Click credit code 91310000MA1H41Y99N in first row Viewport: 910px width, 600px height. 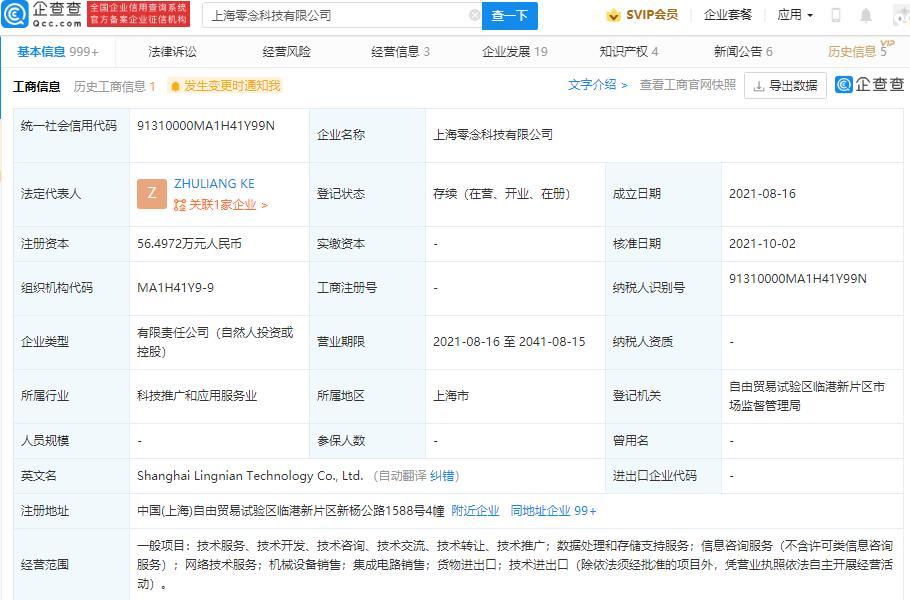[206, 125]
